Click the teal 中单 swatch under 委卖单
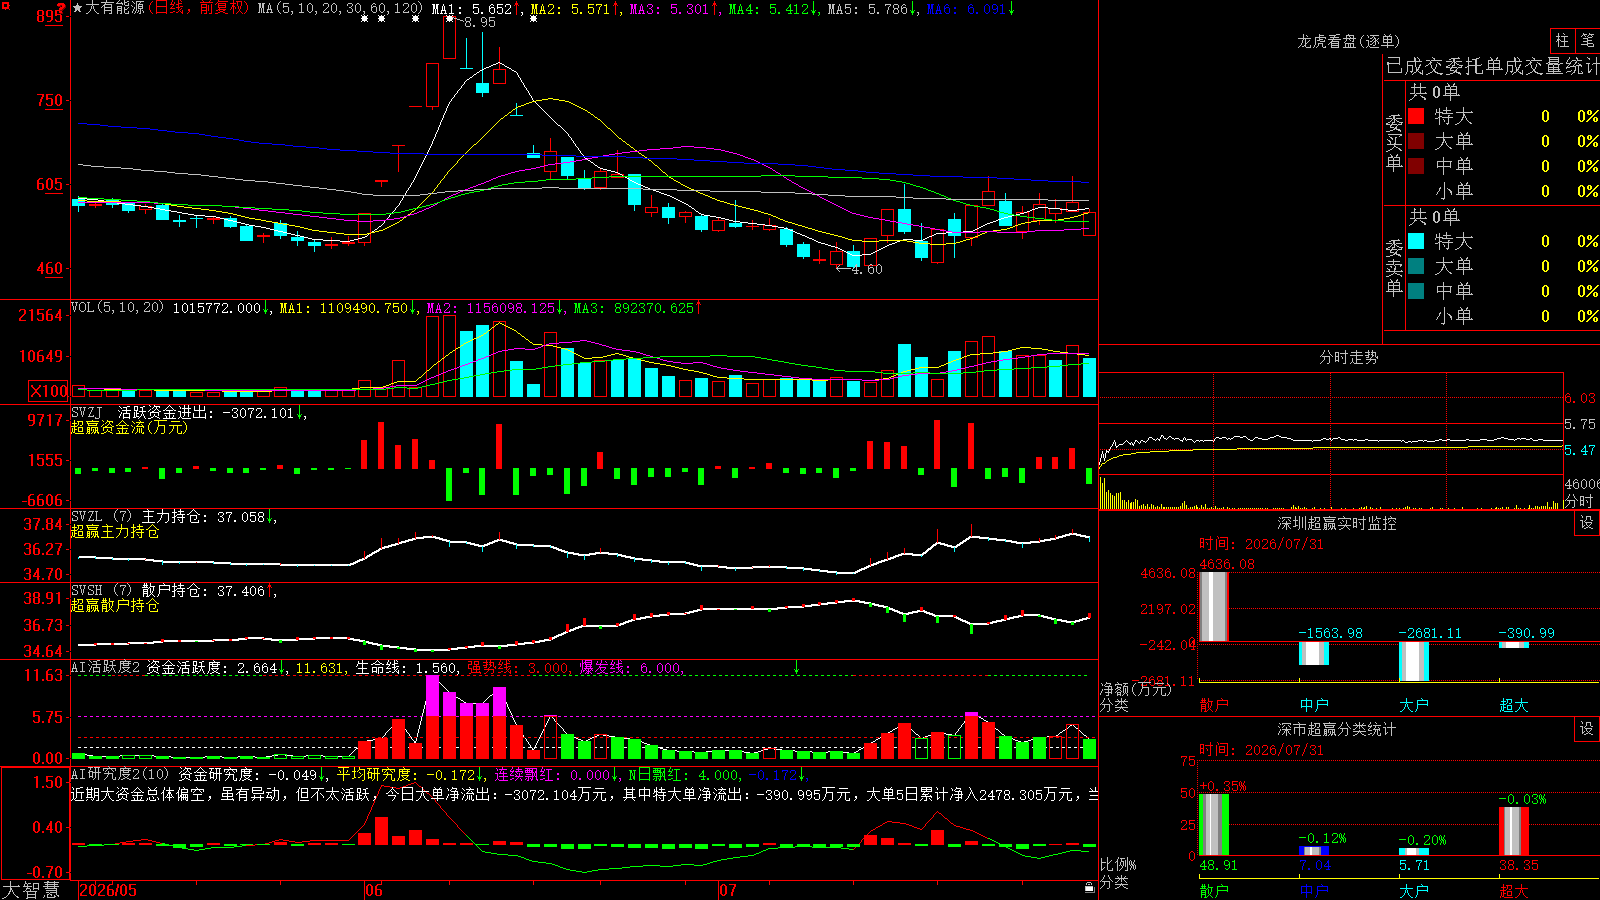1600x900 pixels. [x=1416, y=291]
